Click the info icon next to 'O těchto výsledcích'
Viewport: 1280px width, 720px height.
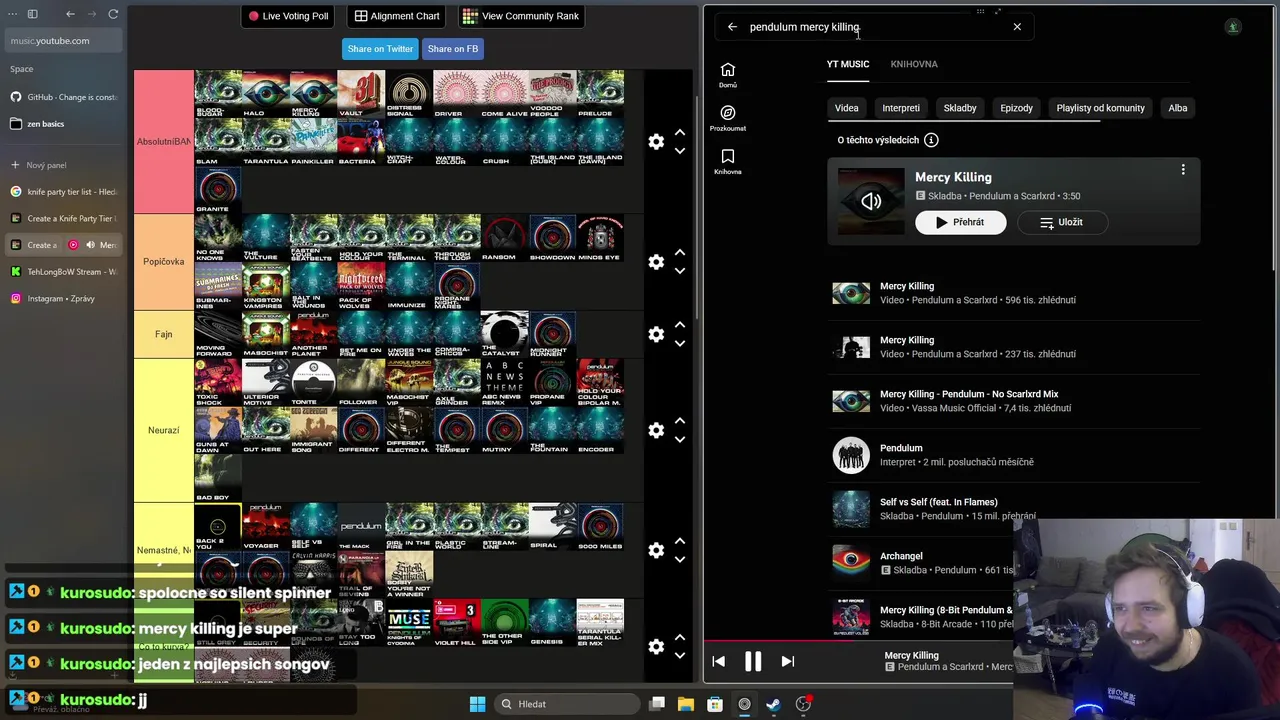coord(931,140)
